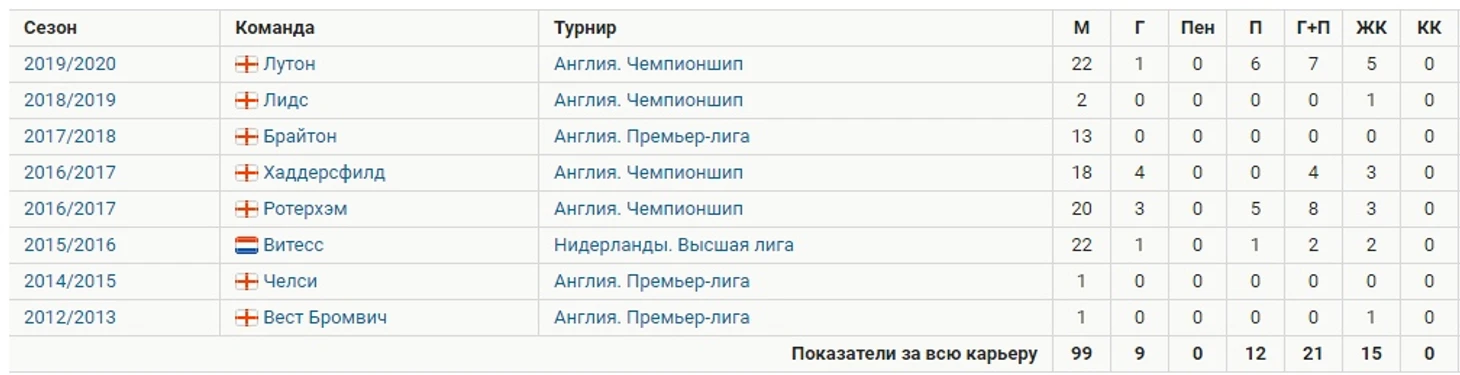Open the Хаддерсфилд team link
Screen dimensions: 1460x375
[x=324, y=173]
